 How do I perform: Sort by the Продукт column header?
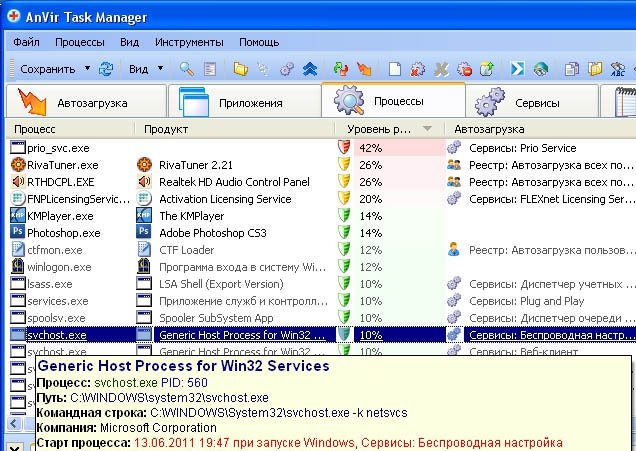[235, 129]
